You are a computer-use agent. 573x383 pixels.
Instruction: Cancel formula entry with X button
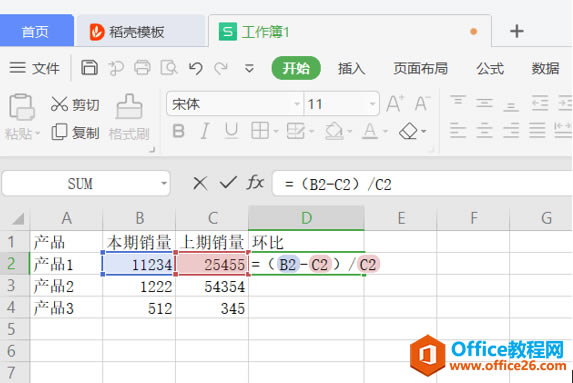pos(200,183)
